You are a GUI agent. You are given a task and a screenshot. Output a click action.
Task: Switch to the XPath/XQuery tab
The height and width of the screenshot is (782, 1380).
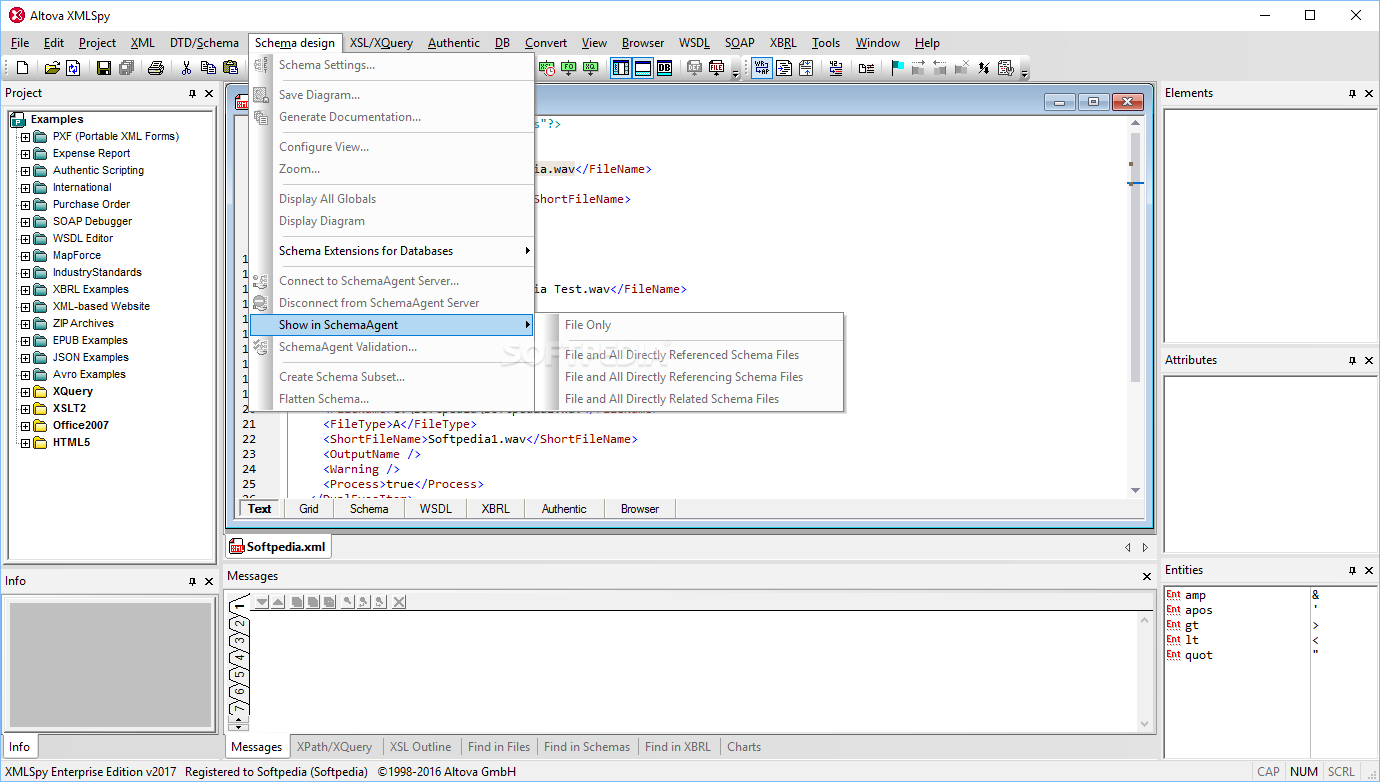coord(334,747)
